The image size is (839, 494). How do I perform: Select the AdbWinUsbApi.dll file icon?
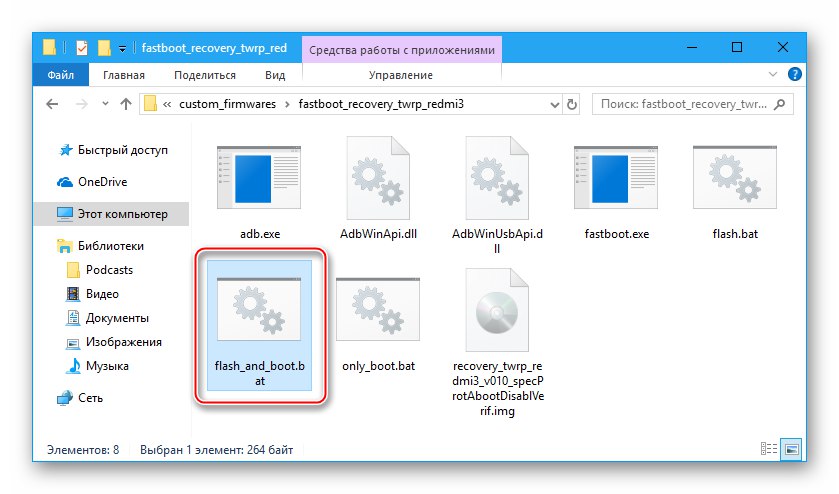497,178
